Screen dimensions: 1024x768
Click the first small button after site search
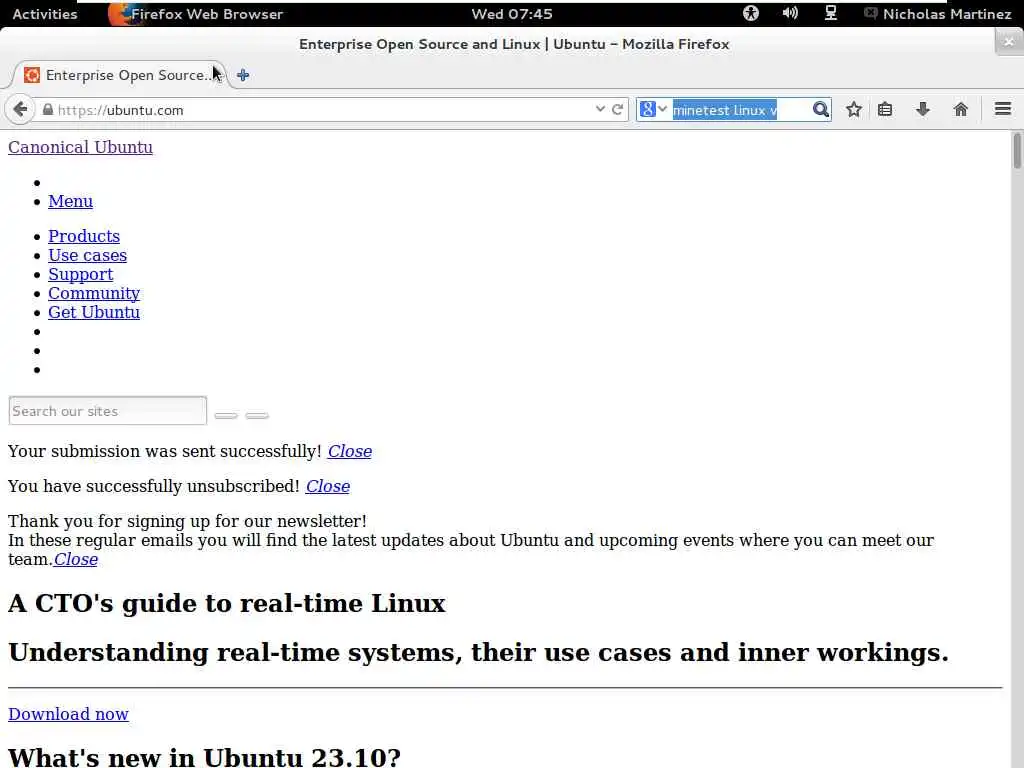coord(226,415)
